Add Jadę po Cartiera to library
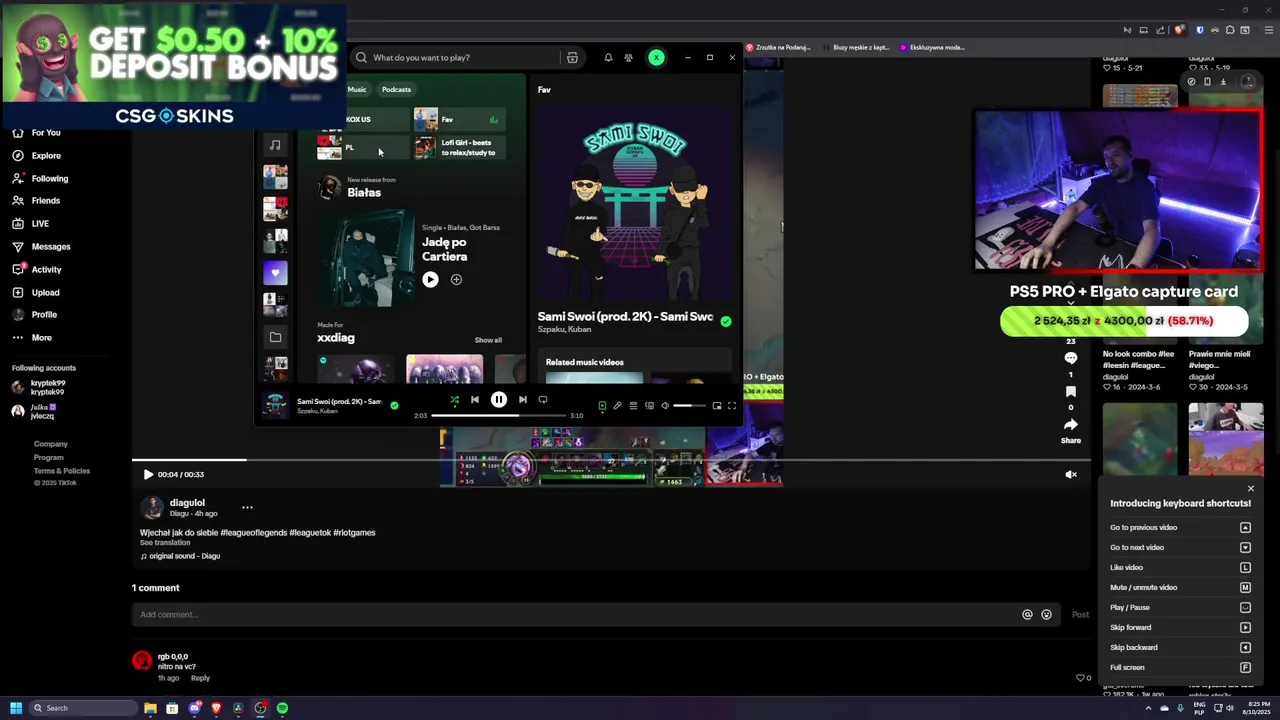 click(456, 280)
